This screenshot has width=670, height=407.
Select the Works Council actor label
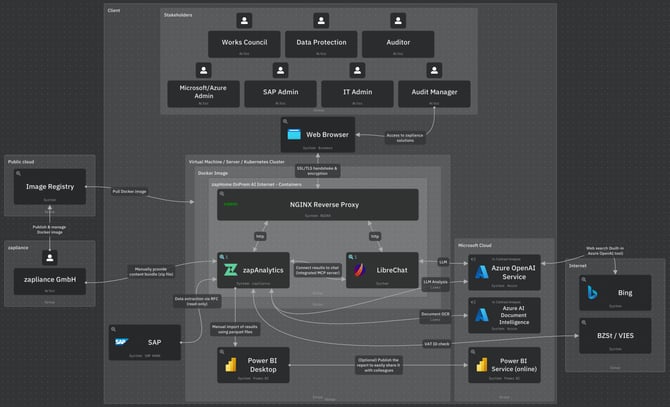(x=244, y=42)
